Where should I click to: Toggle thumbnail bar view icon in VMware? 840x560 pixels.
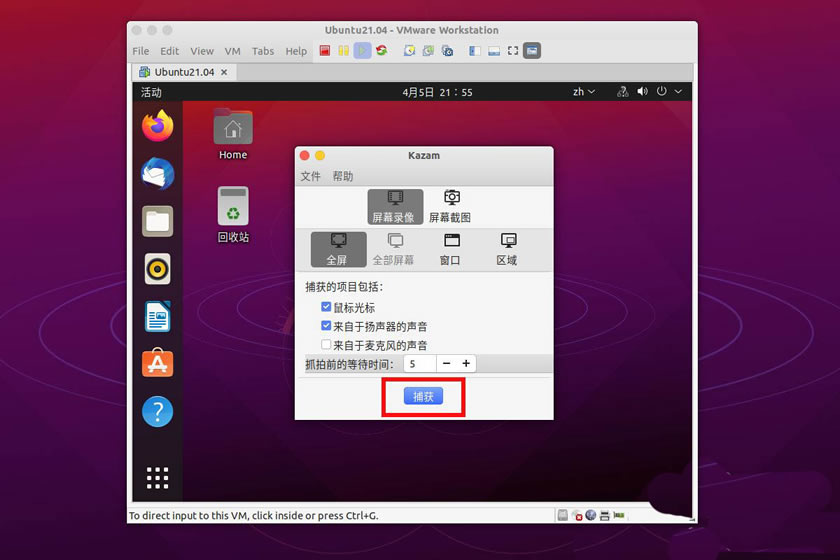coord(494,50)
